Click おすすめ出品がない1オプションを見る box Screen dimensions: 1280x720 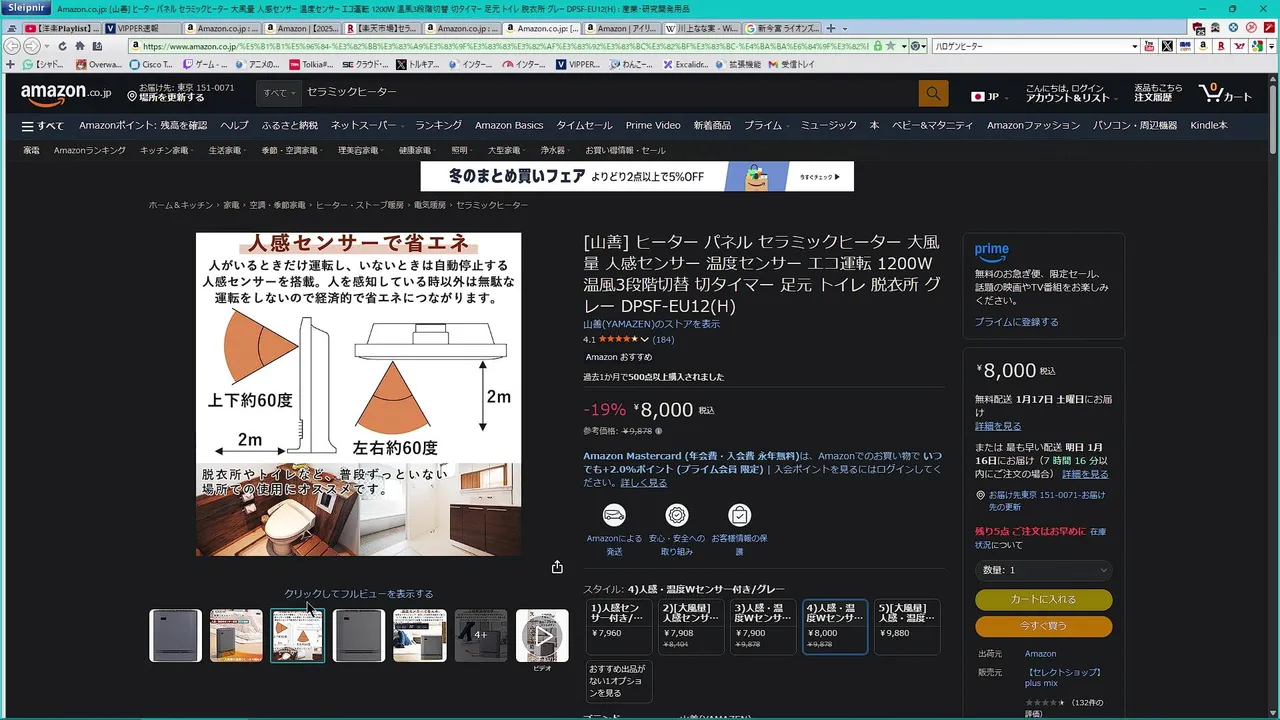tap(618, 680)
